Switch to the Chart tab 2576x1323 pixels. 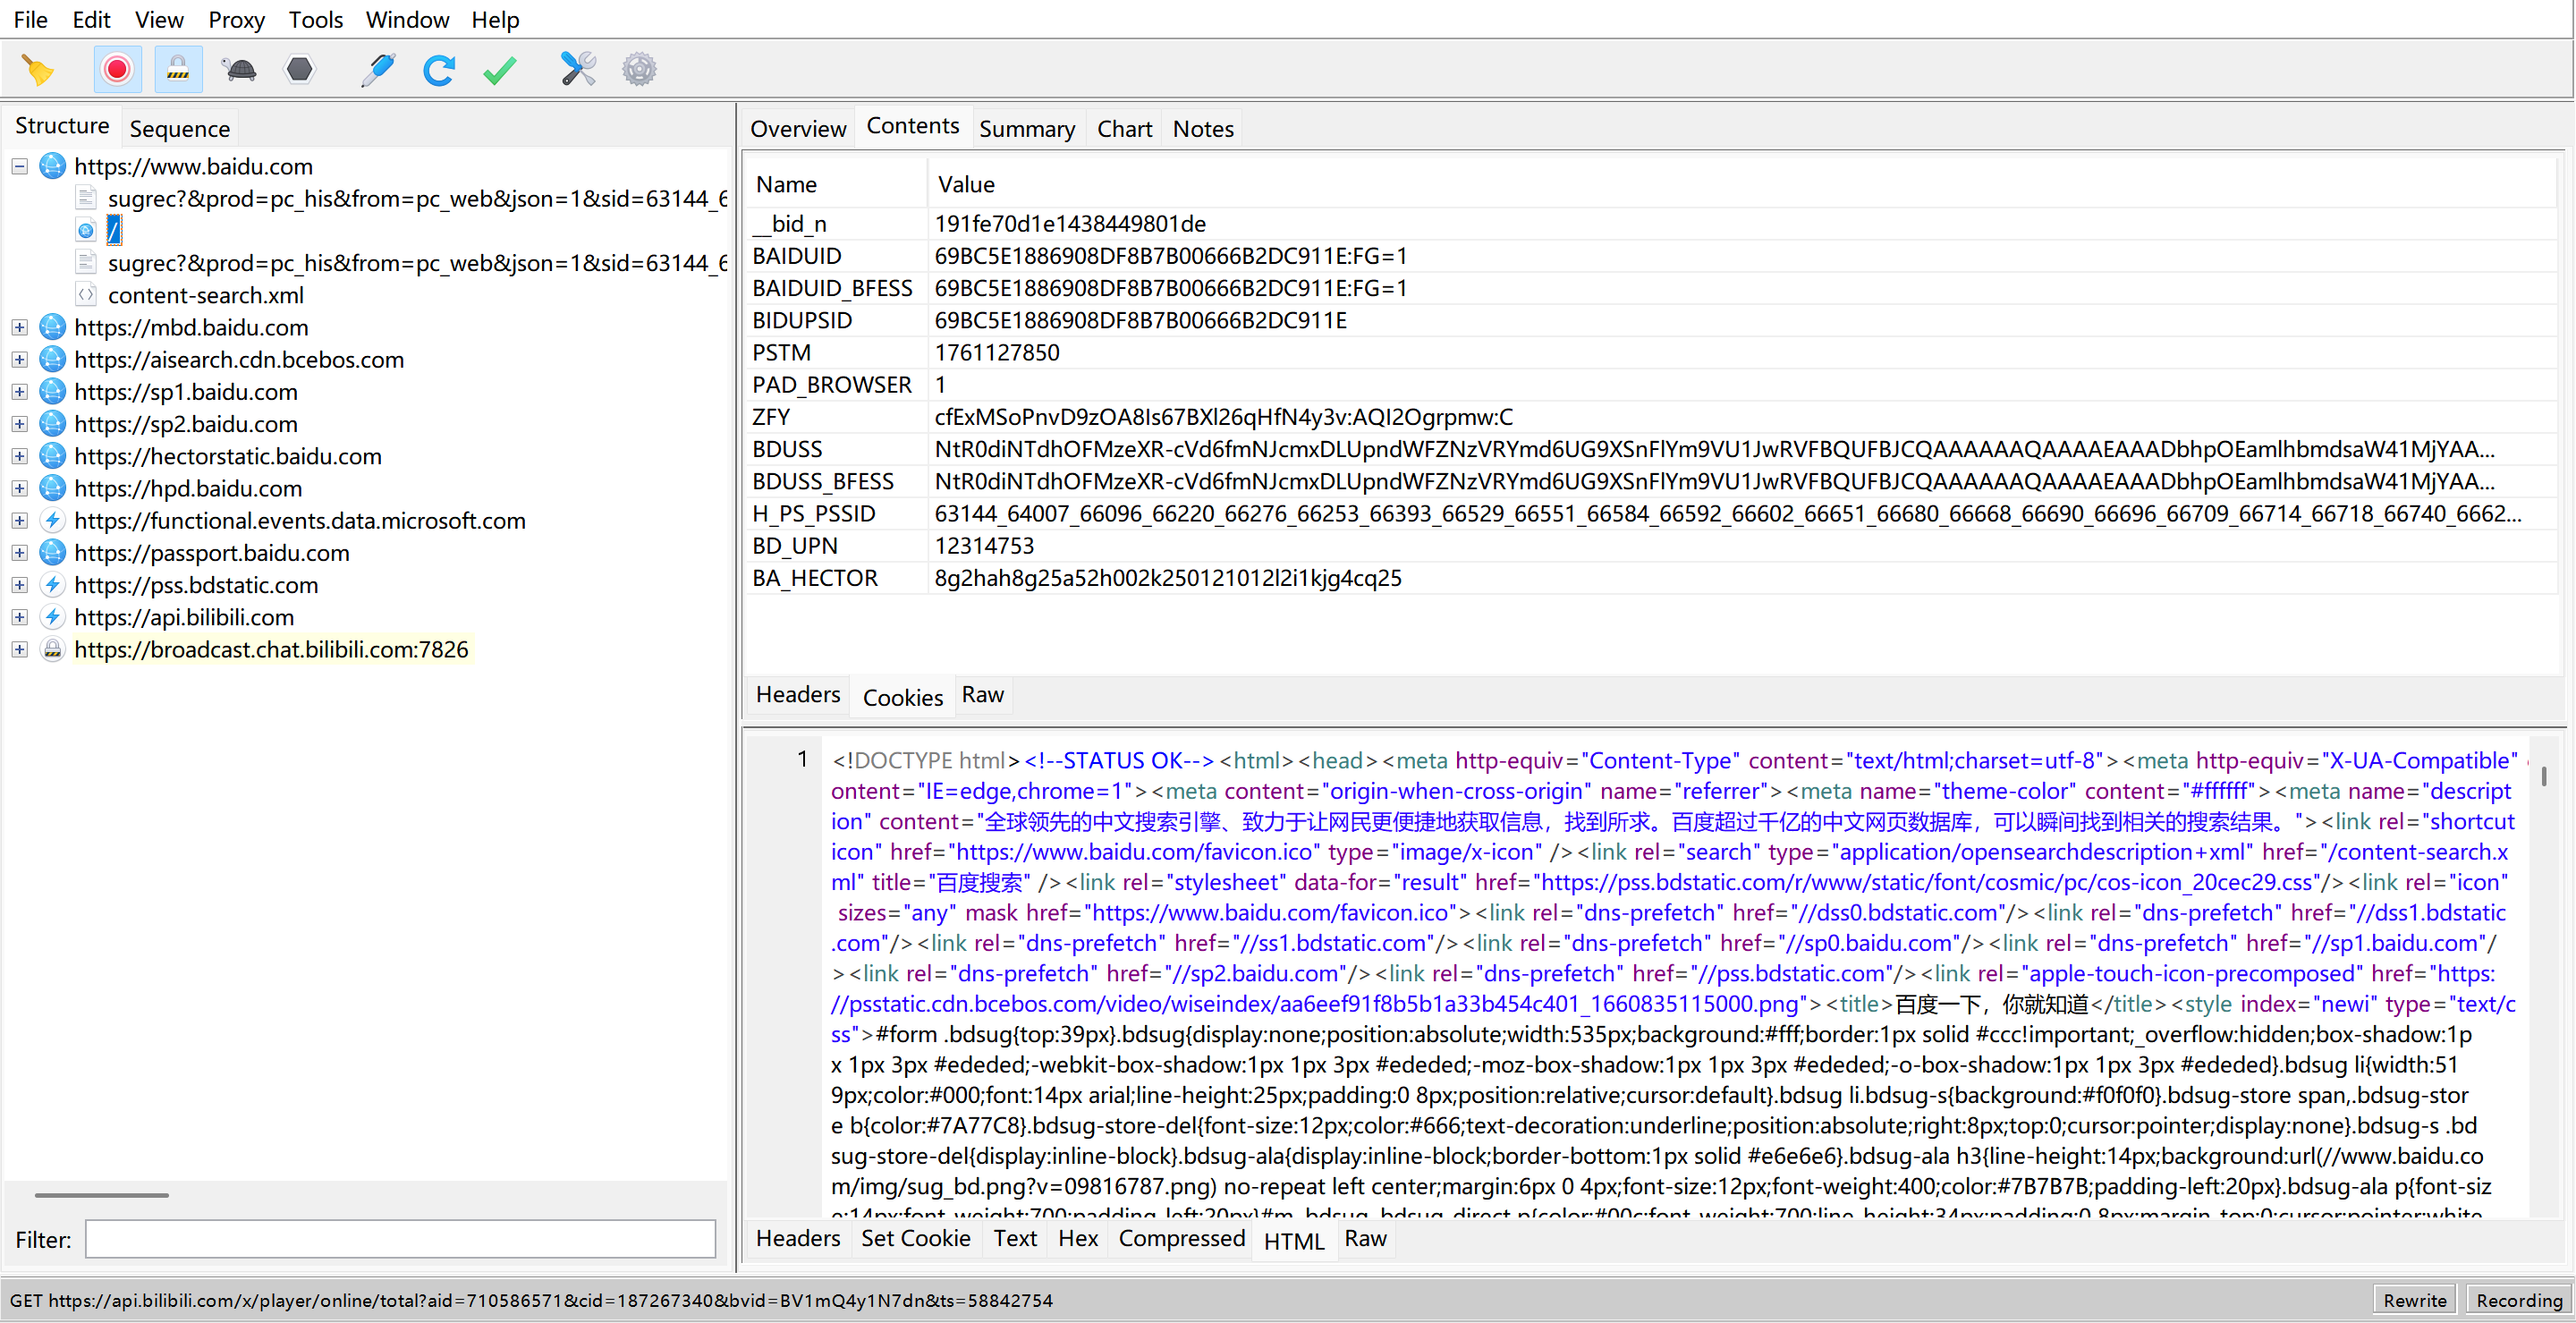pyautogui.click(x=1125, y=129)
